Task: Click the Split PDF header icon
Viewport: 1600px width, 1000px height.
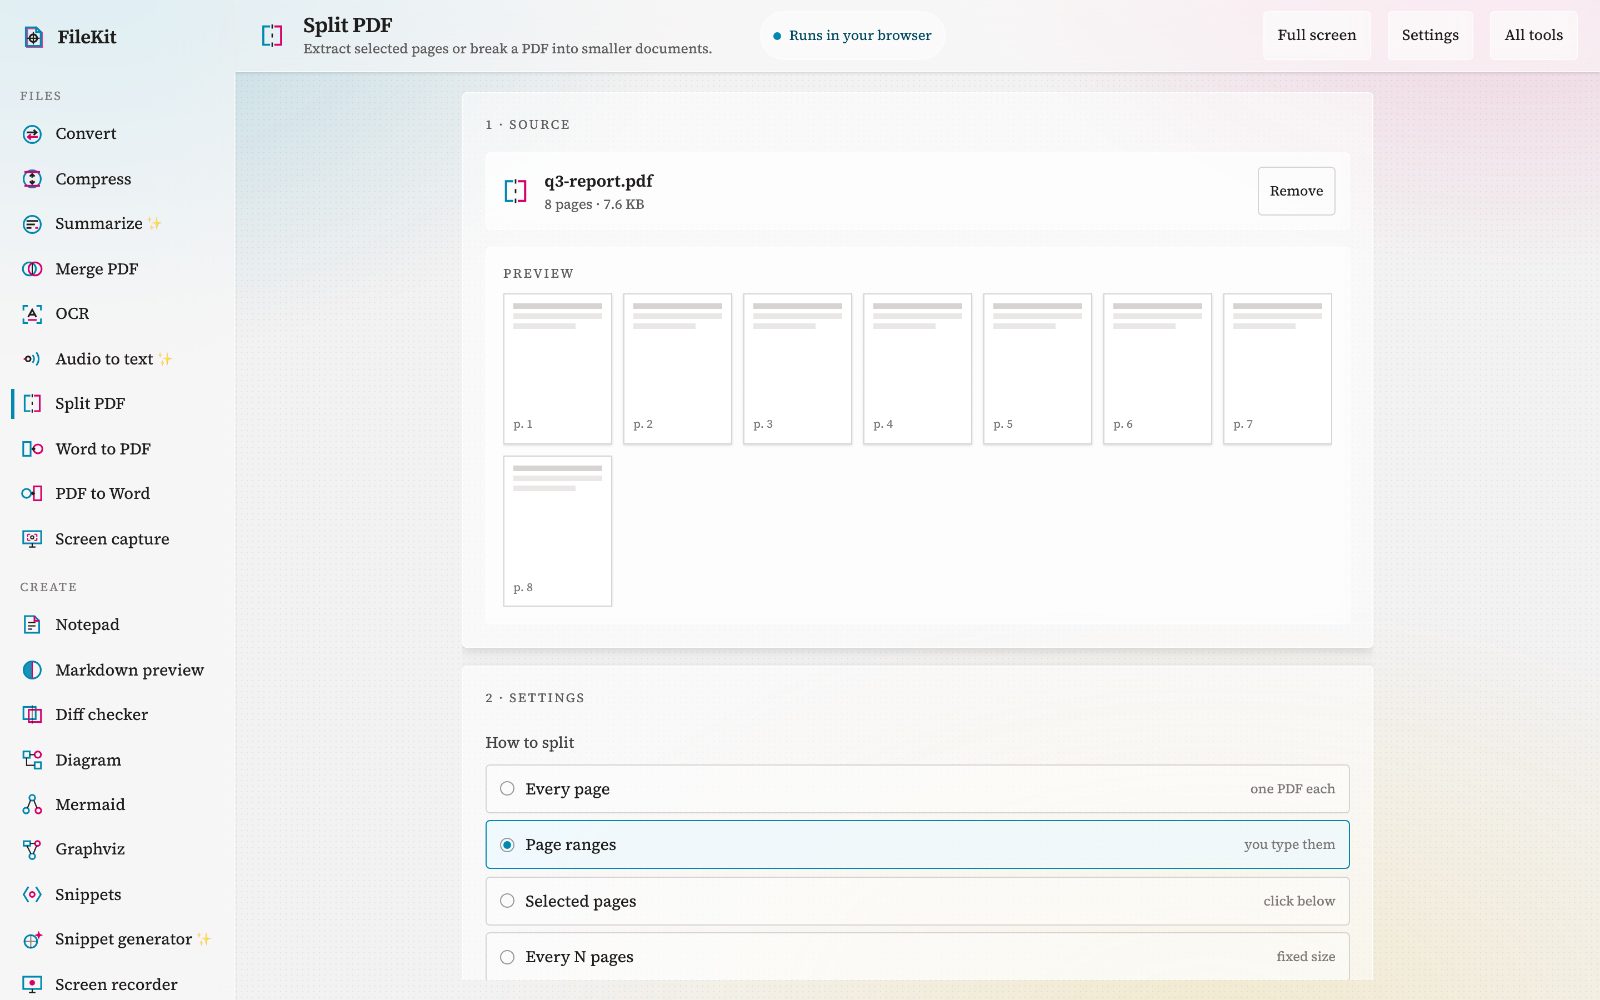Action: [272, 36]
